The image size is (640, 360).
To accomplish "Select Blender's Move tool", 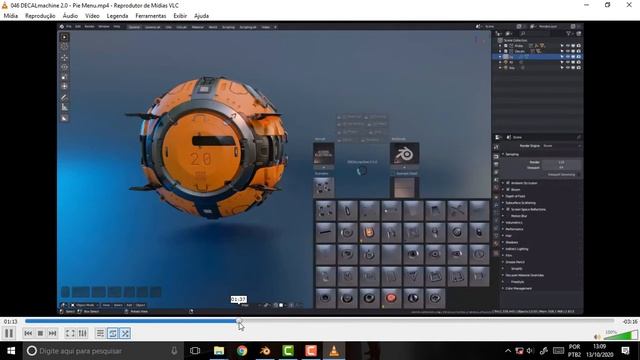I will tap(64, 58).
